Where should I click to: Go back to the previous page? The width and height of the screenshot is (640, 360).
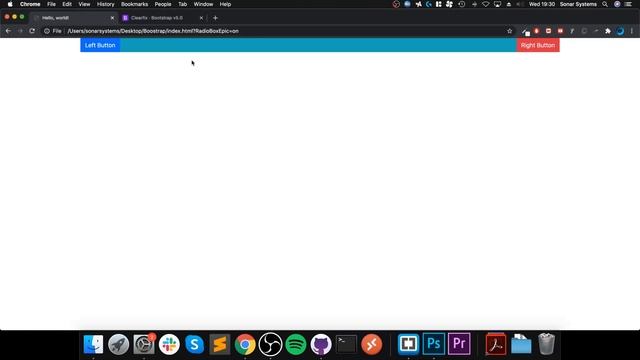[8, 31]
